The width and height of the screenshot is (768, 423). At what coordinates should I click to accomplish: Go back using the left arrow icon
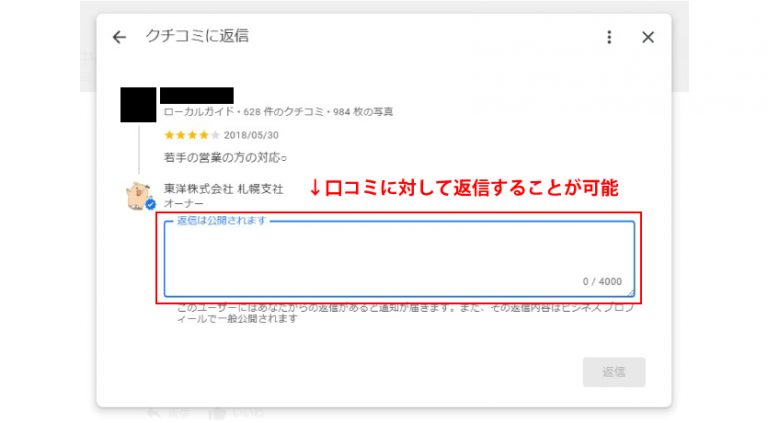point(119,37)
